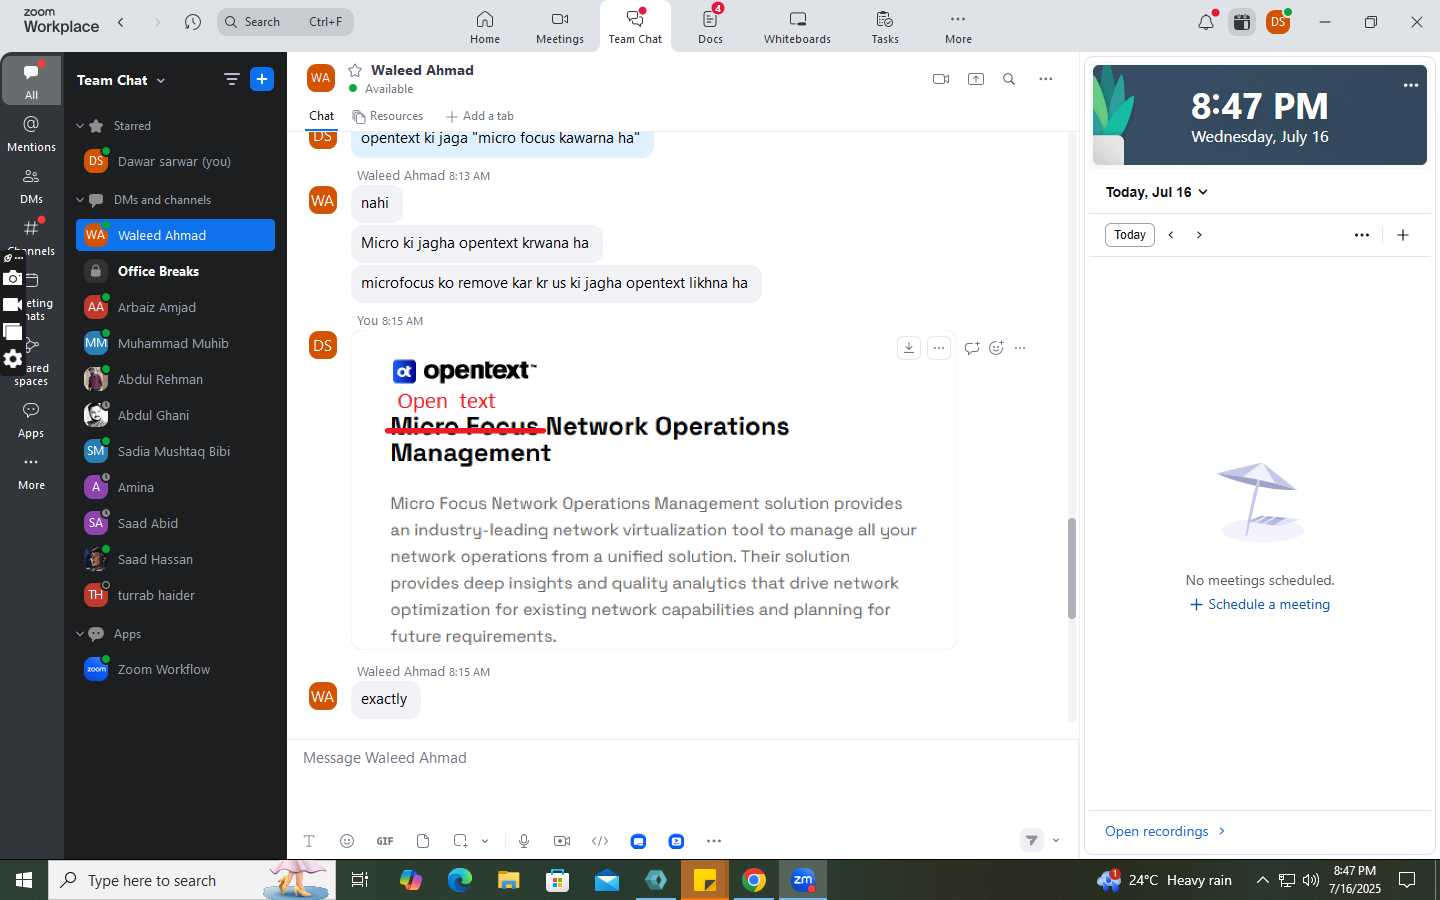Open Zoom Workflow app chat
This screenshot has width=1440, height=900.
pos(176,669)
